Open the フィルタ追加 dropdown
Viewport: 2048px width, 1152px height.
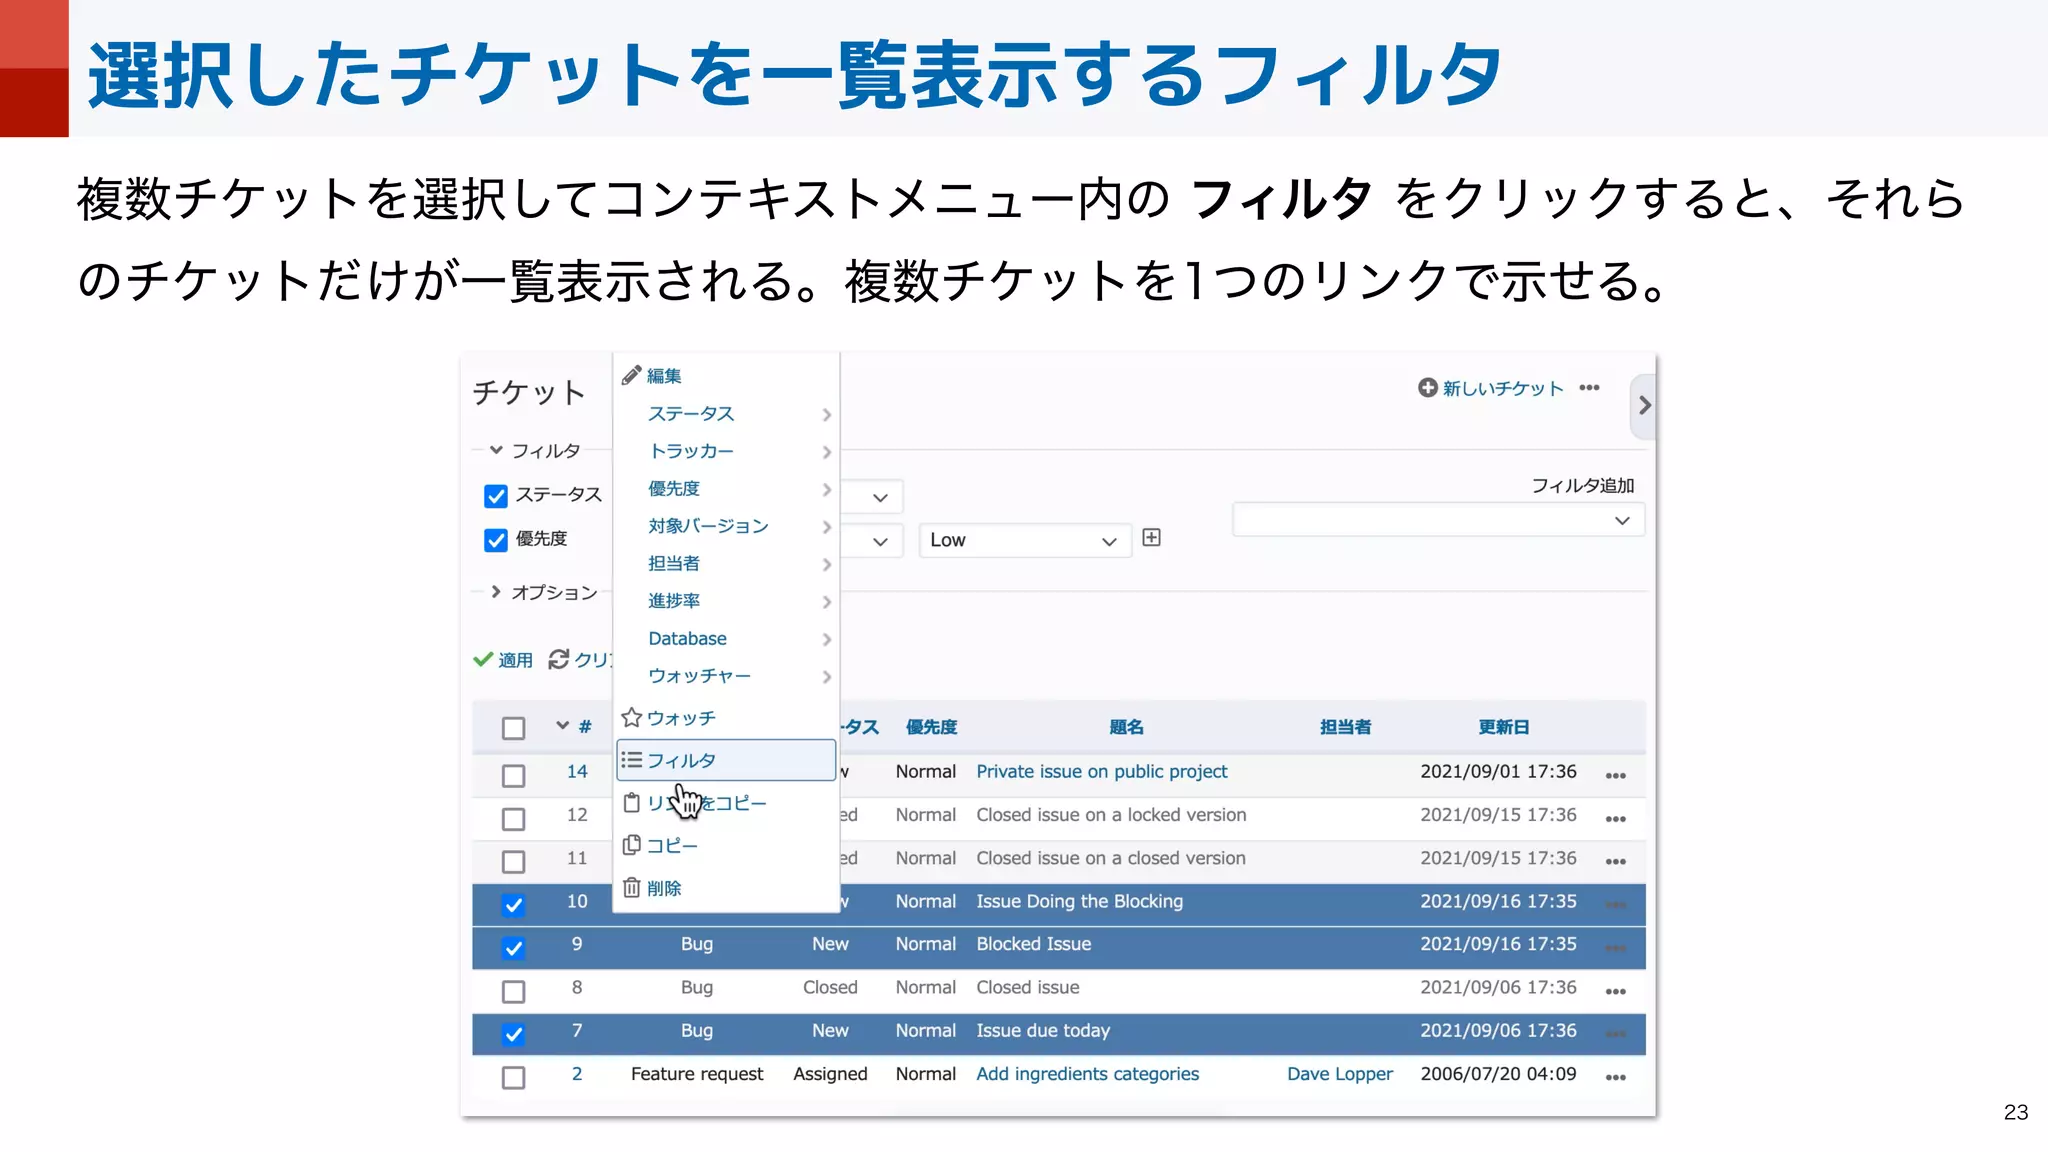coord(1438,520)
